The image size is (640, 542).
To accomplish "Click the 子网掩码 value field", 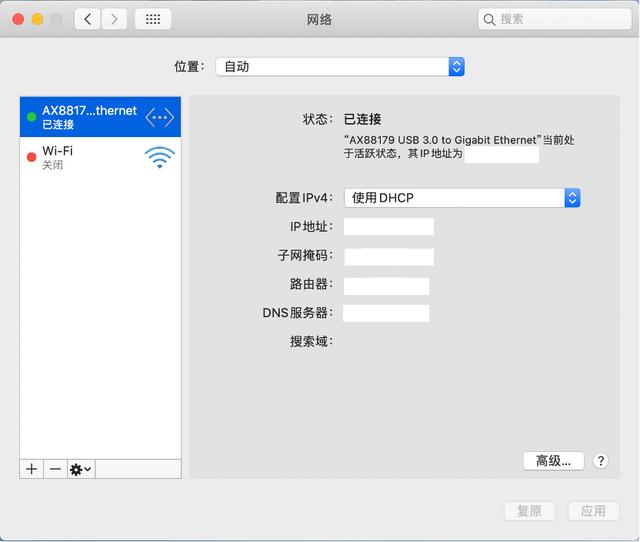I will point(389,257).
